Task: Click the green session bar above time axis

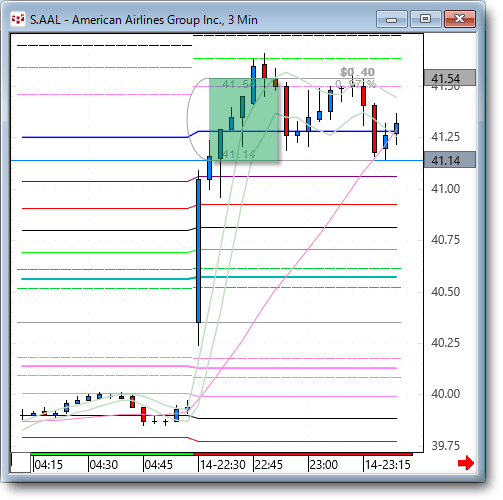Action: (112, 454)
